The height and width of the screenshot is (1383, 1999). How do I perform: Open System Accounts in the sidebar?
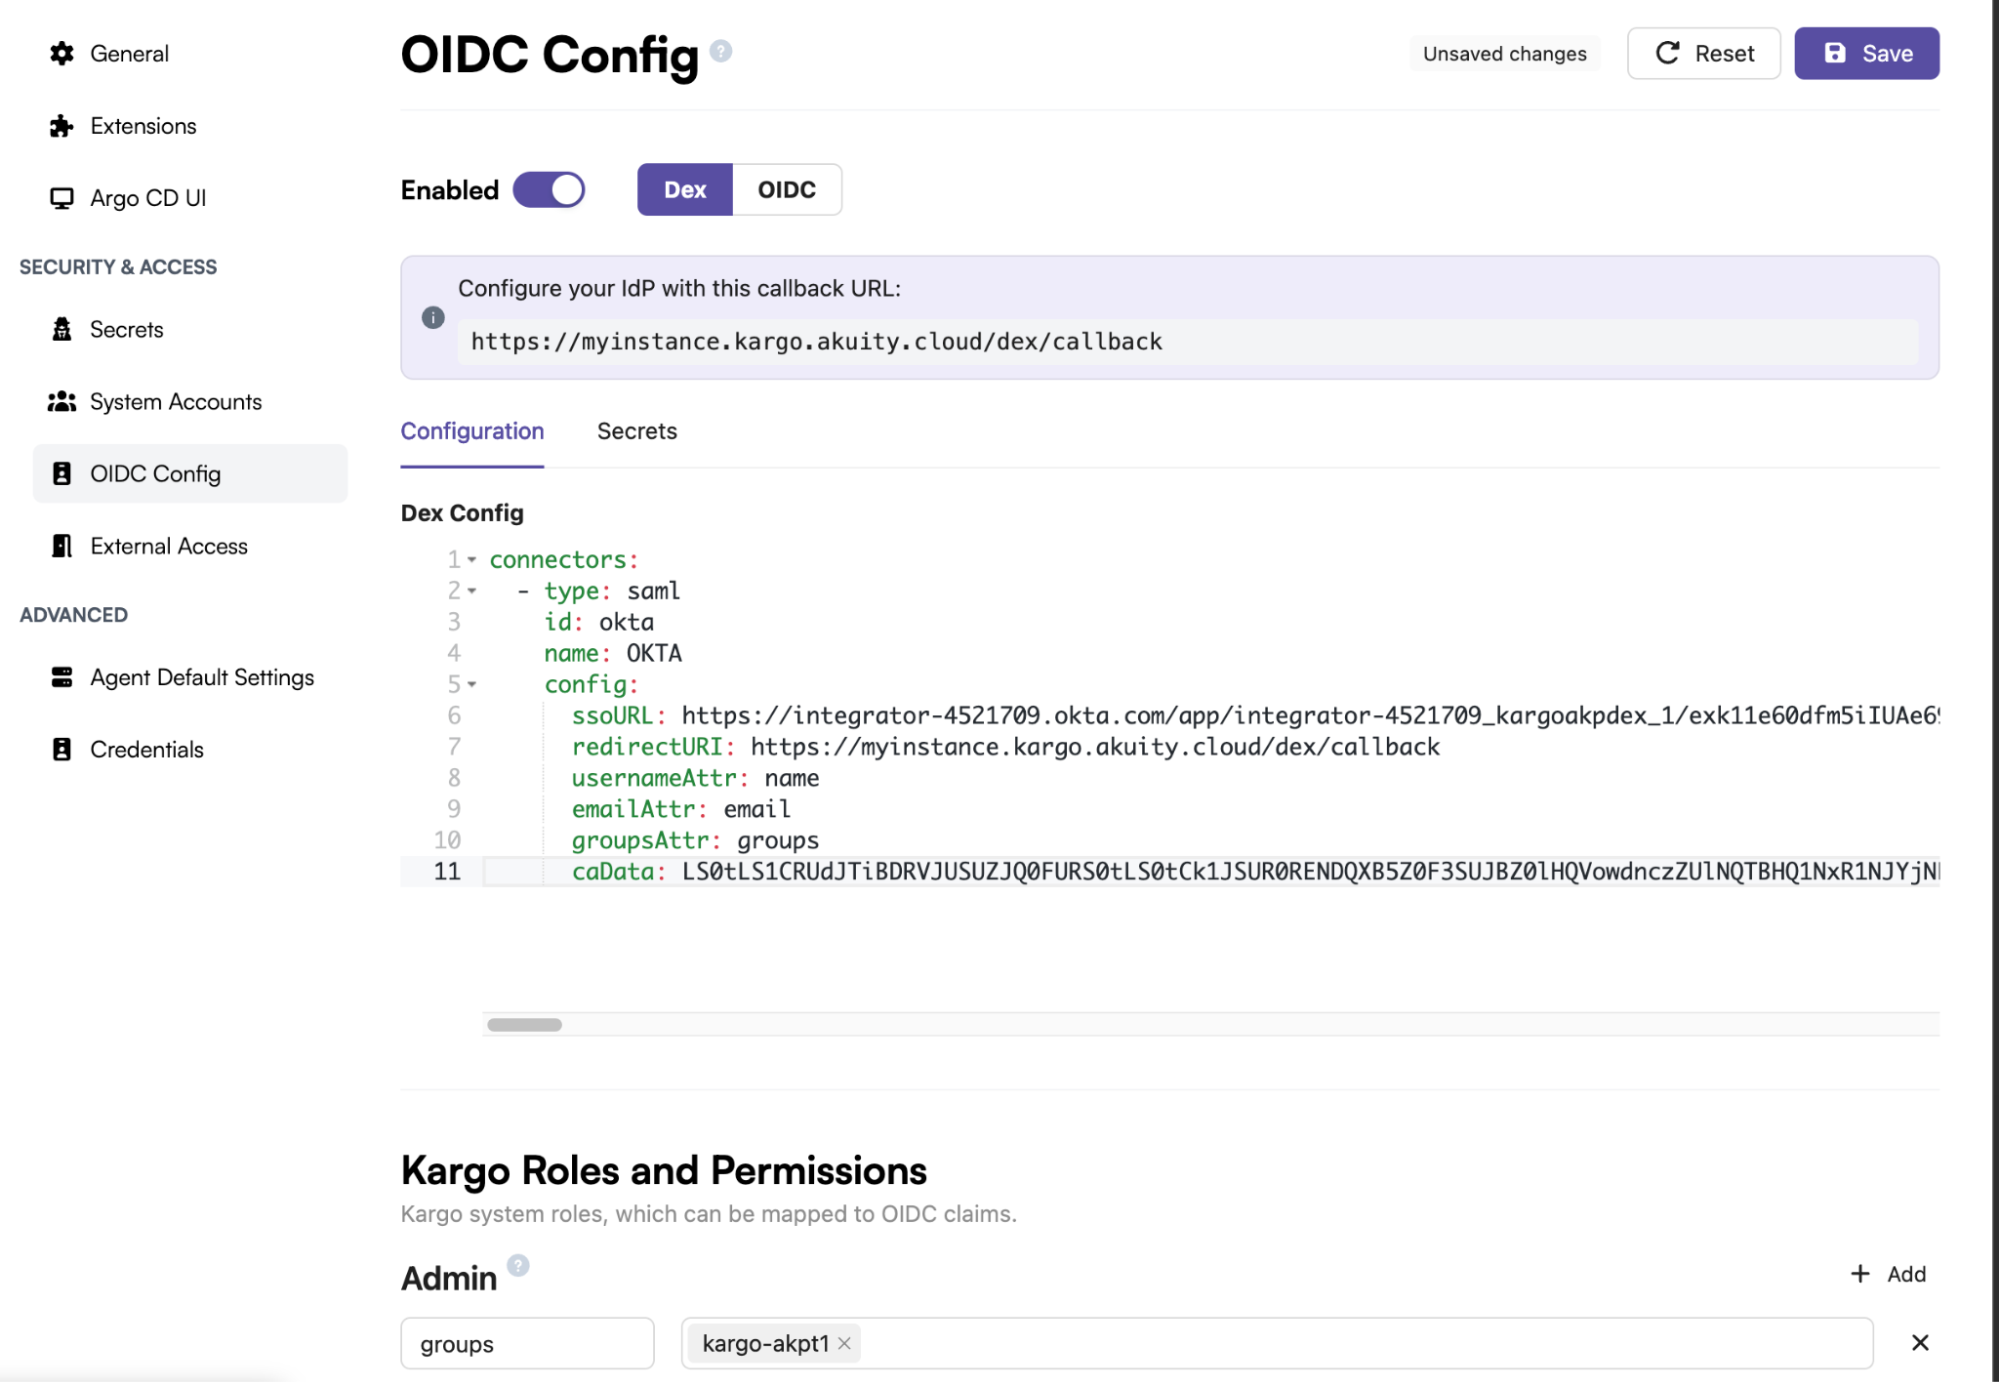190,401
